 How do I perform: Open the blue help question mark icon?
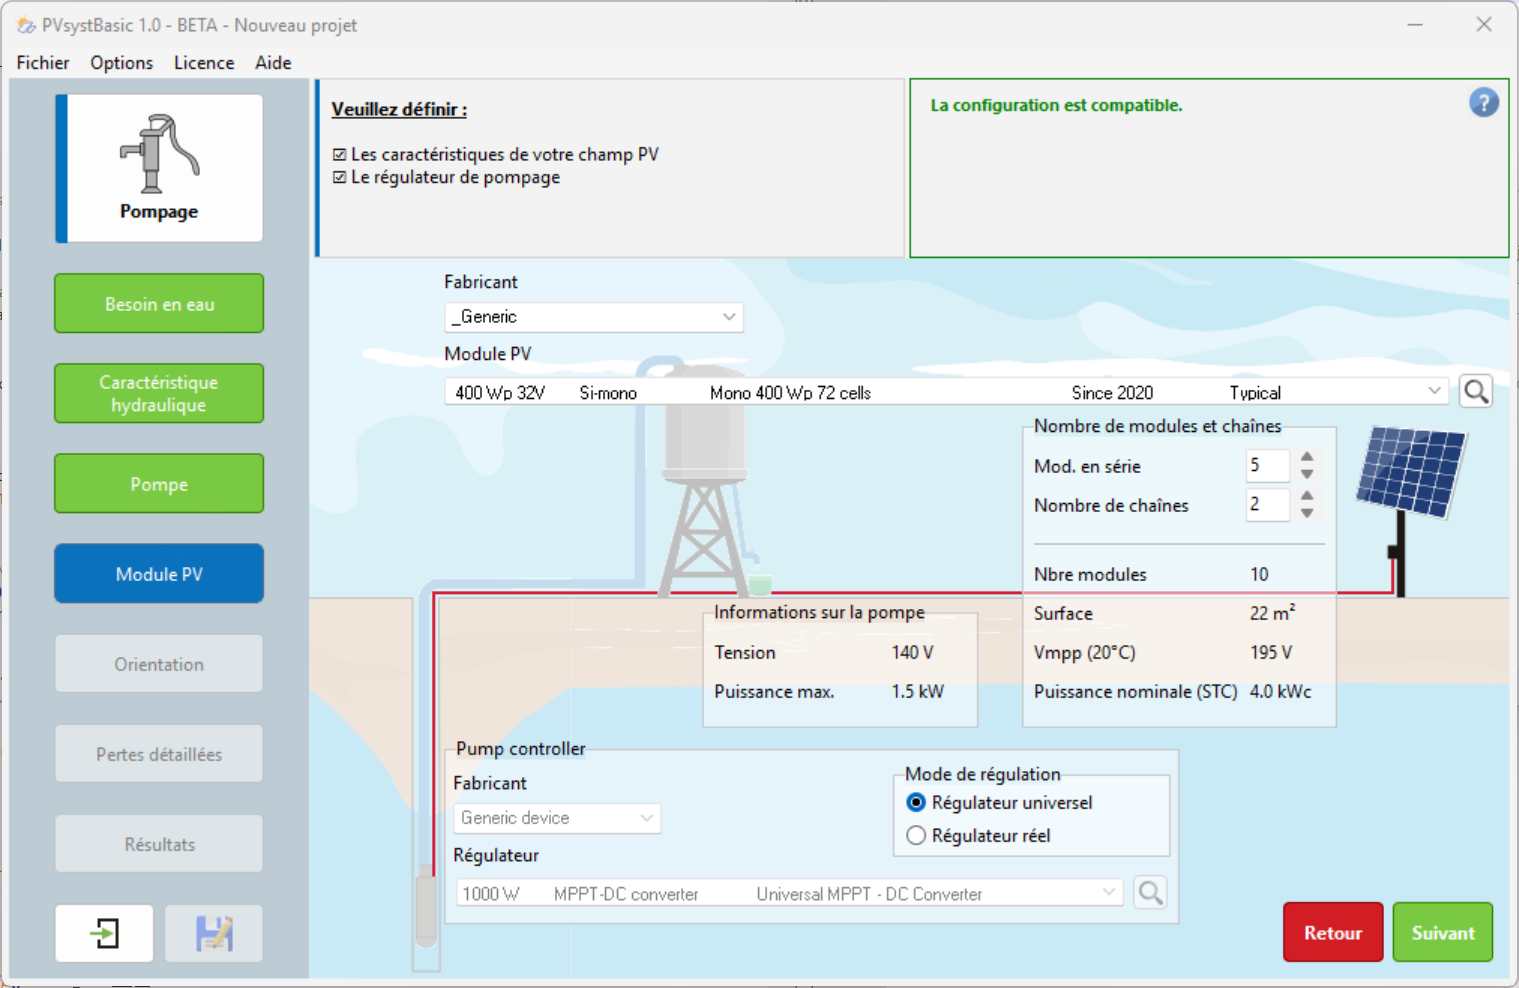tap(1483, 102)
